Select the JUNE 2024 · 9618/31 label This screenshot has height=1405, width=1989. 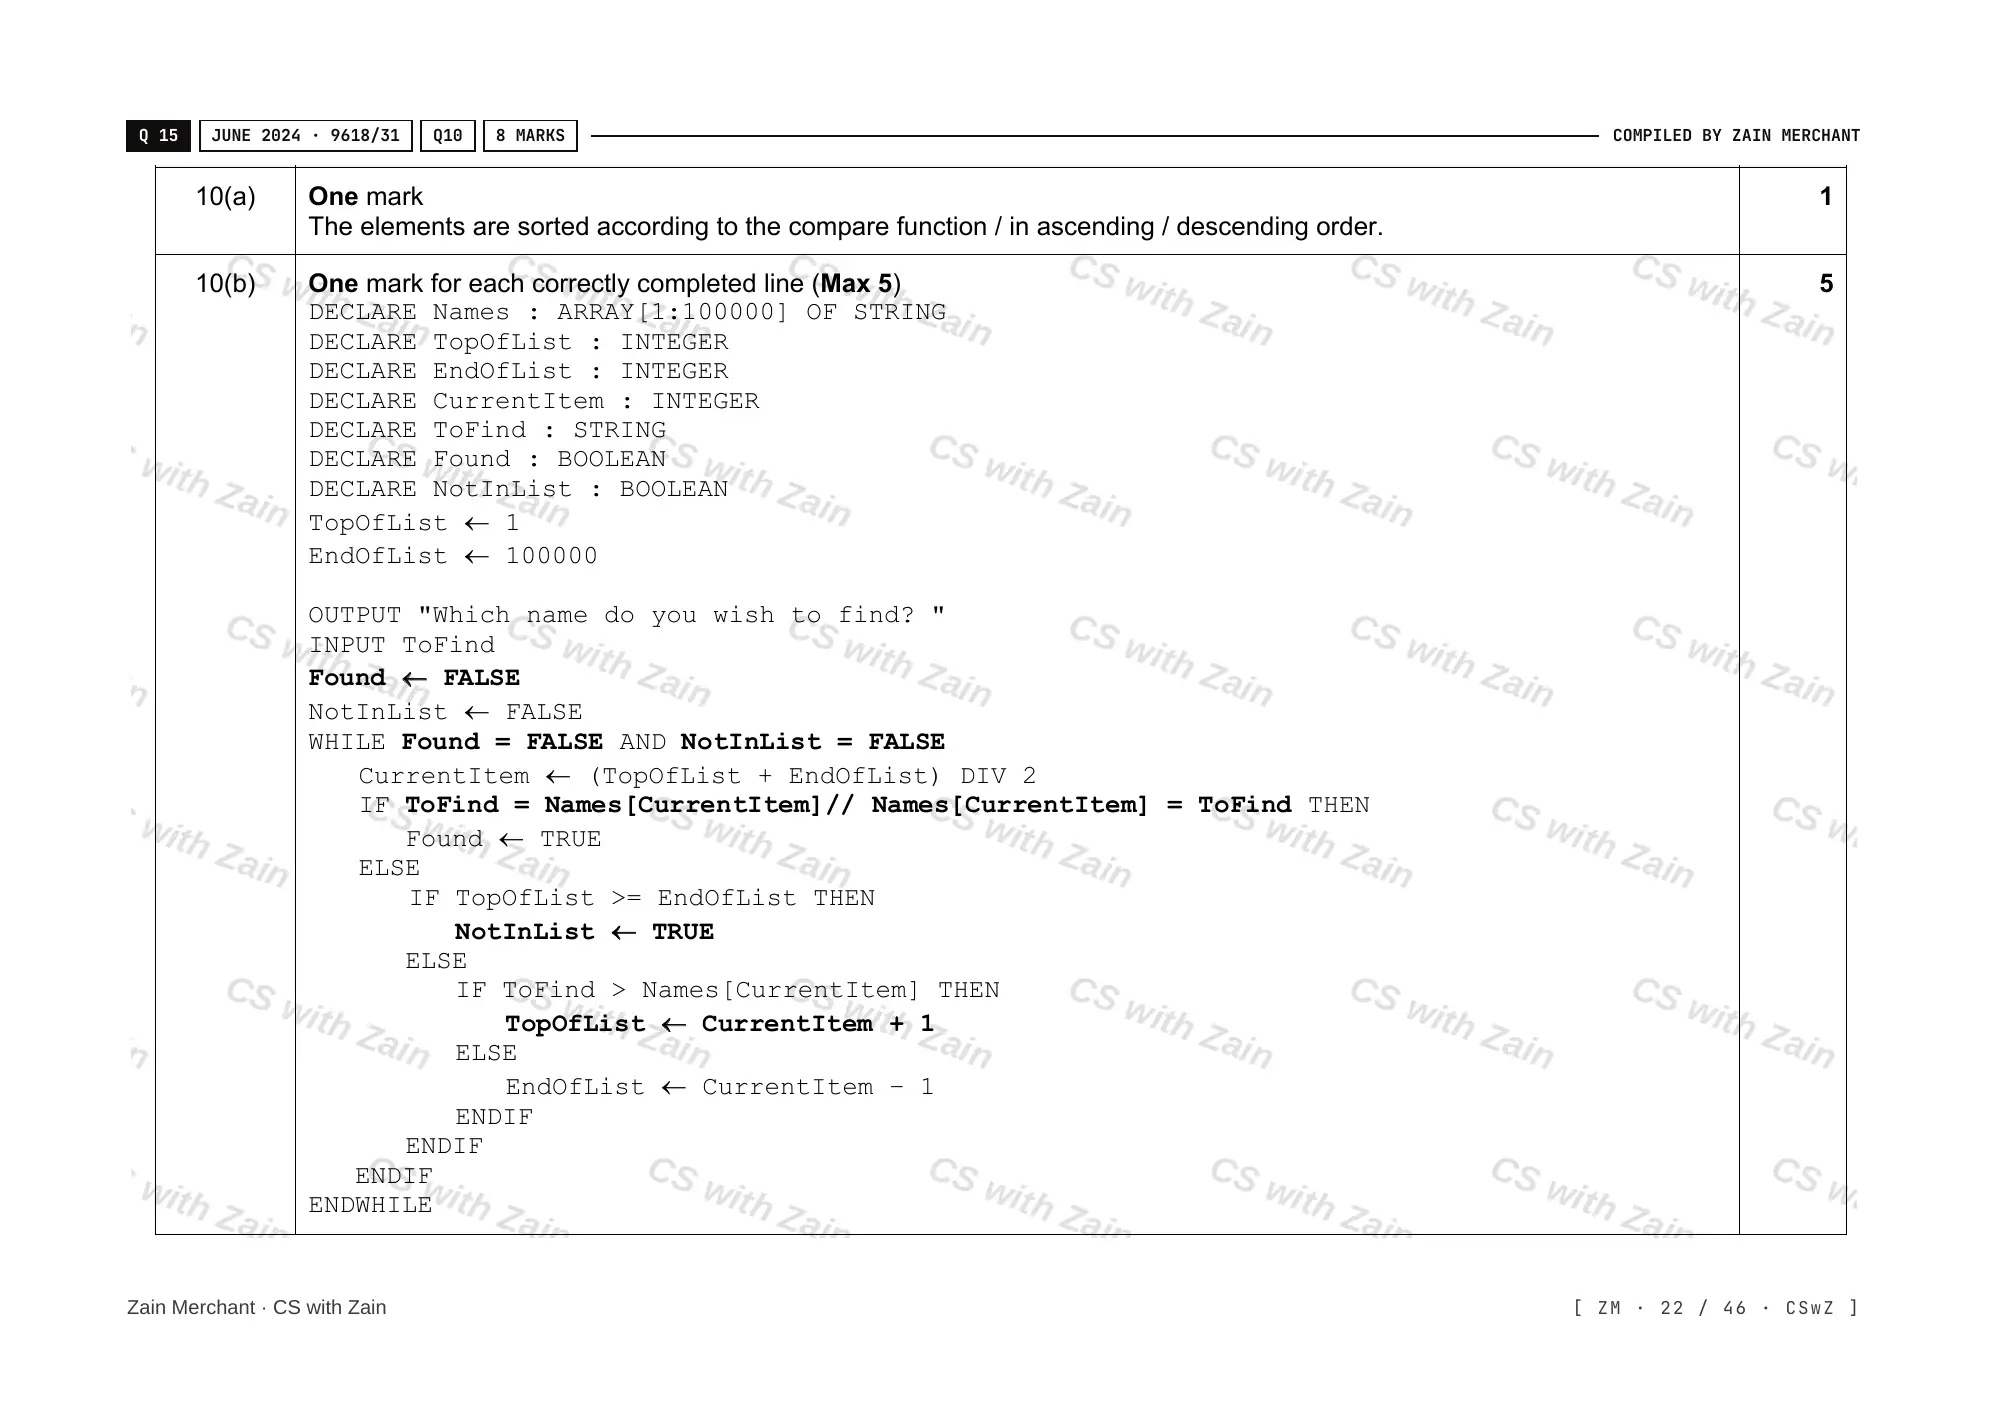pyautogui.click(x=306, y=136)
